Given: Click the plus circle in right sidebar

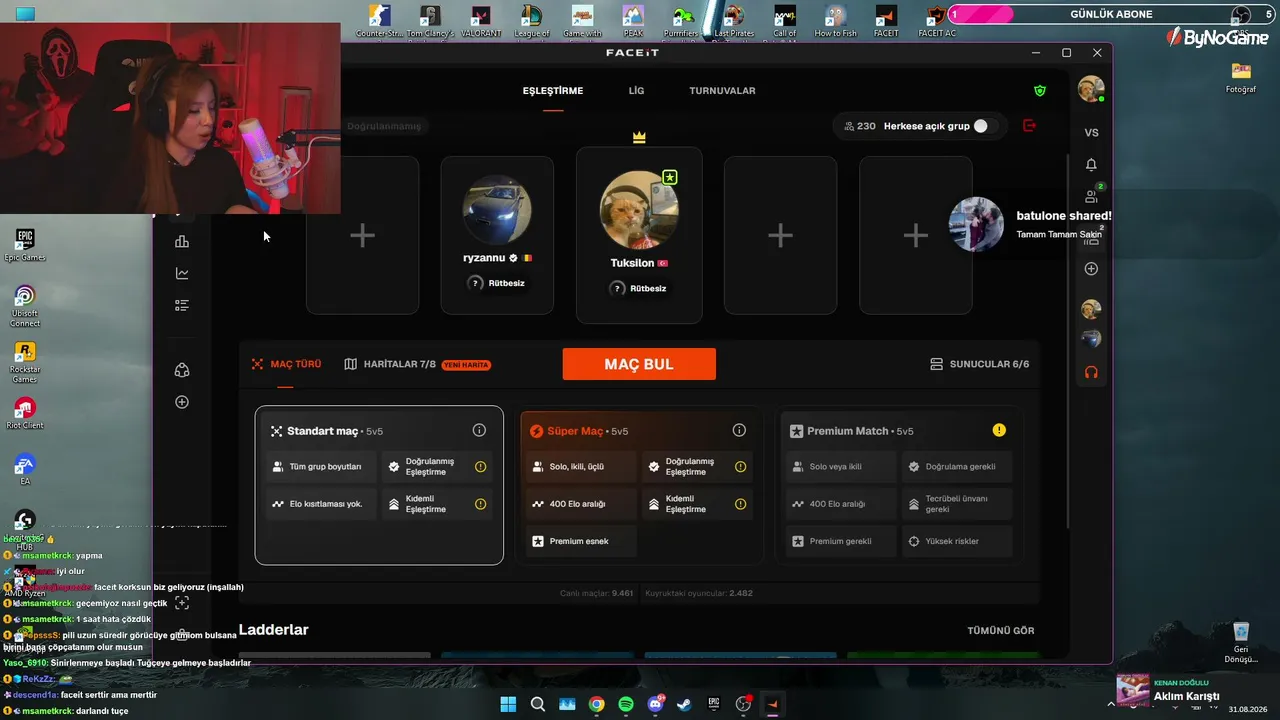Looking at the screenshot, I should click(x=1091, y=268).
